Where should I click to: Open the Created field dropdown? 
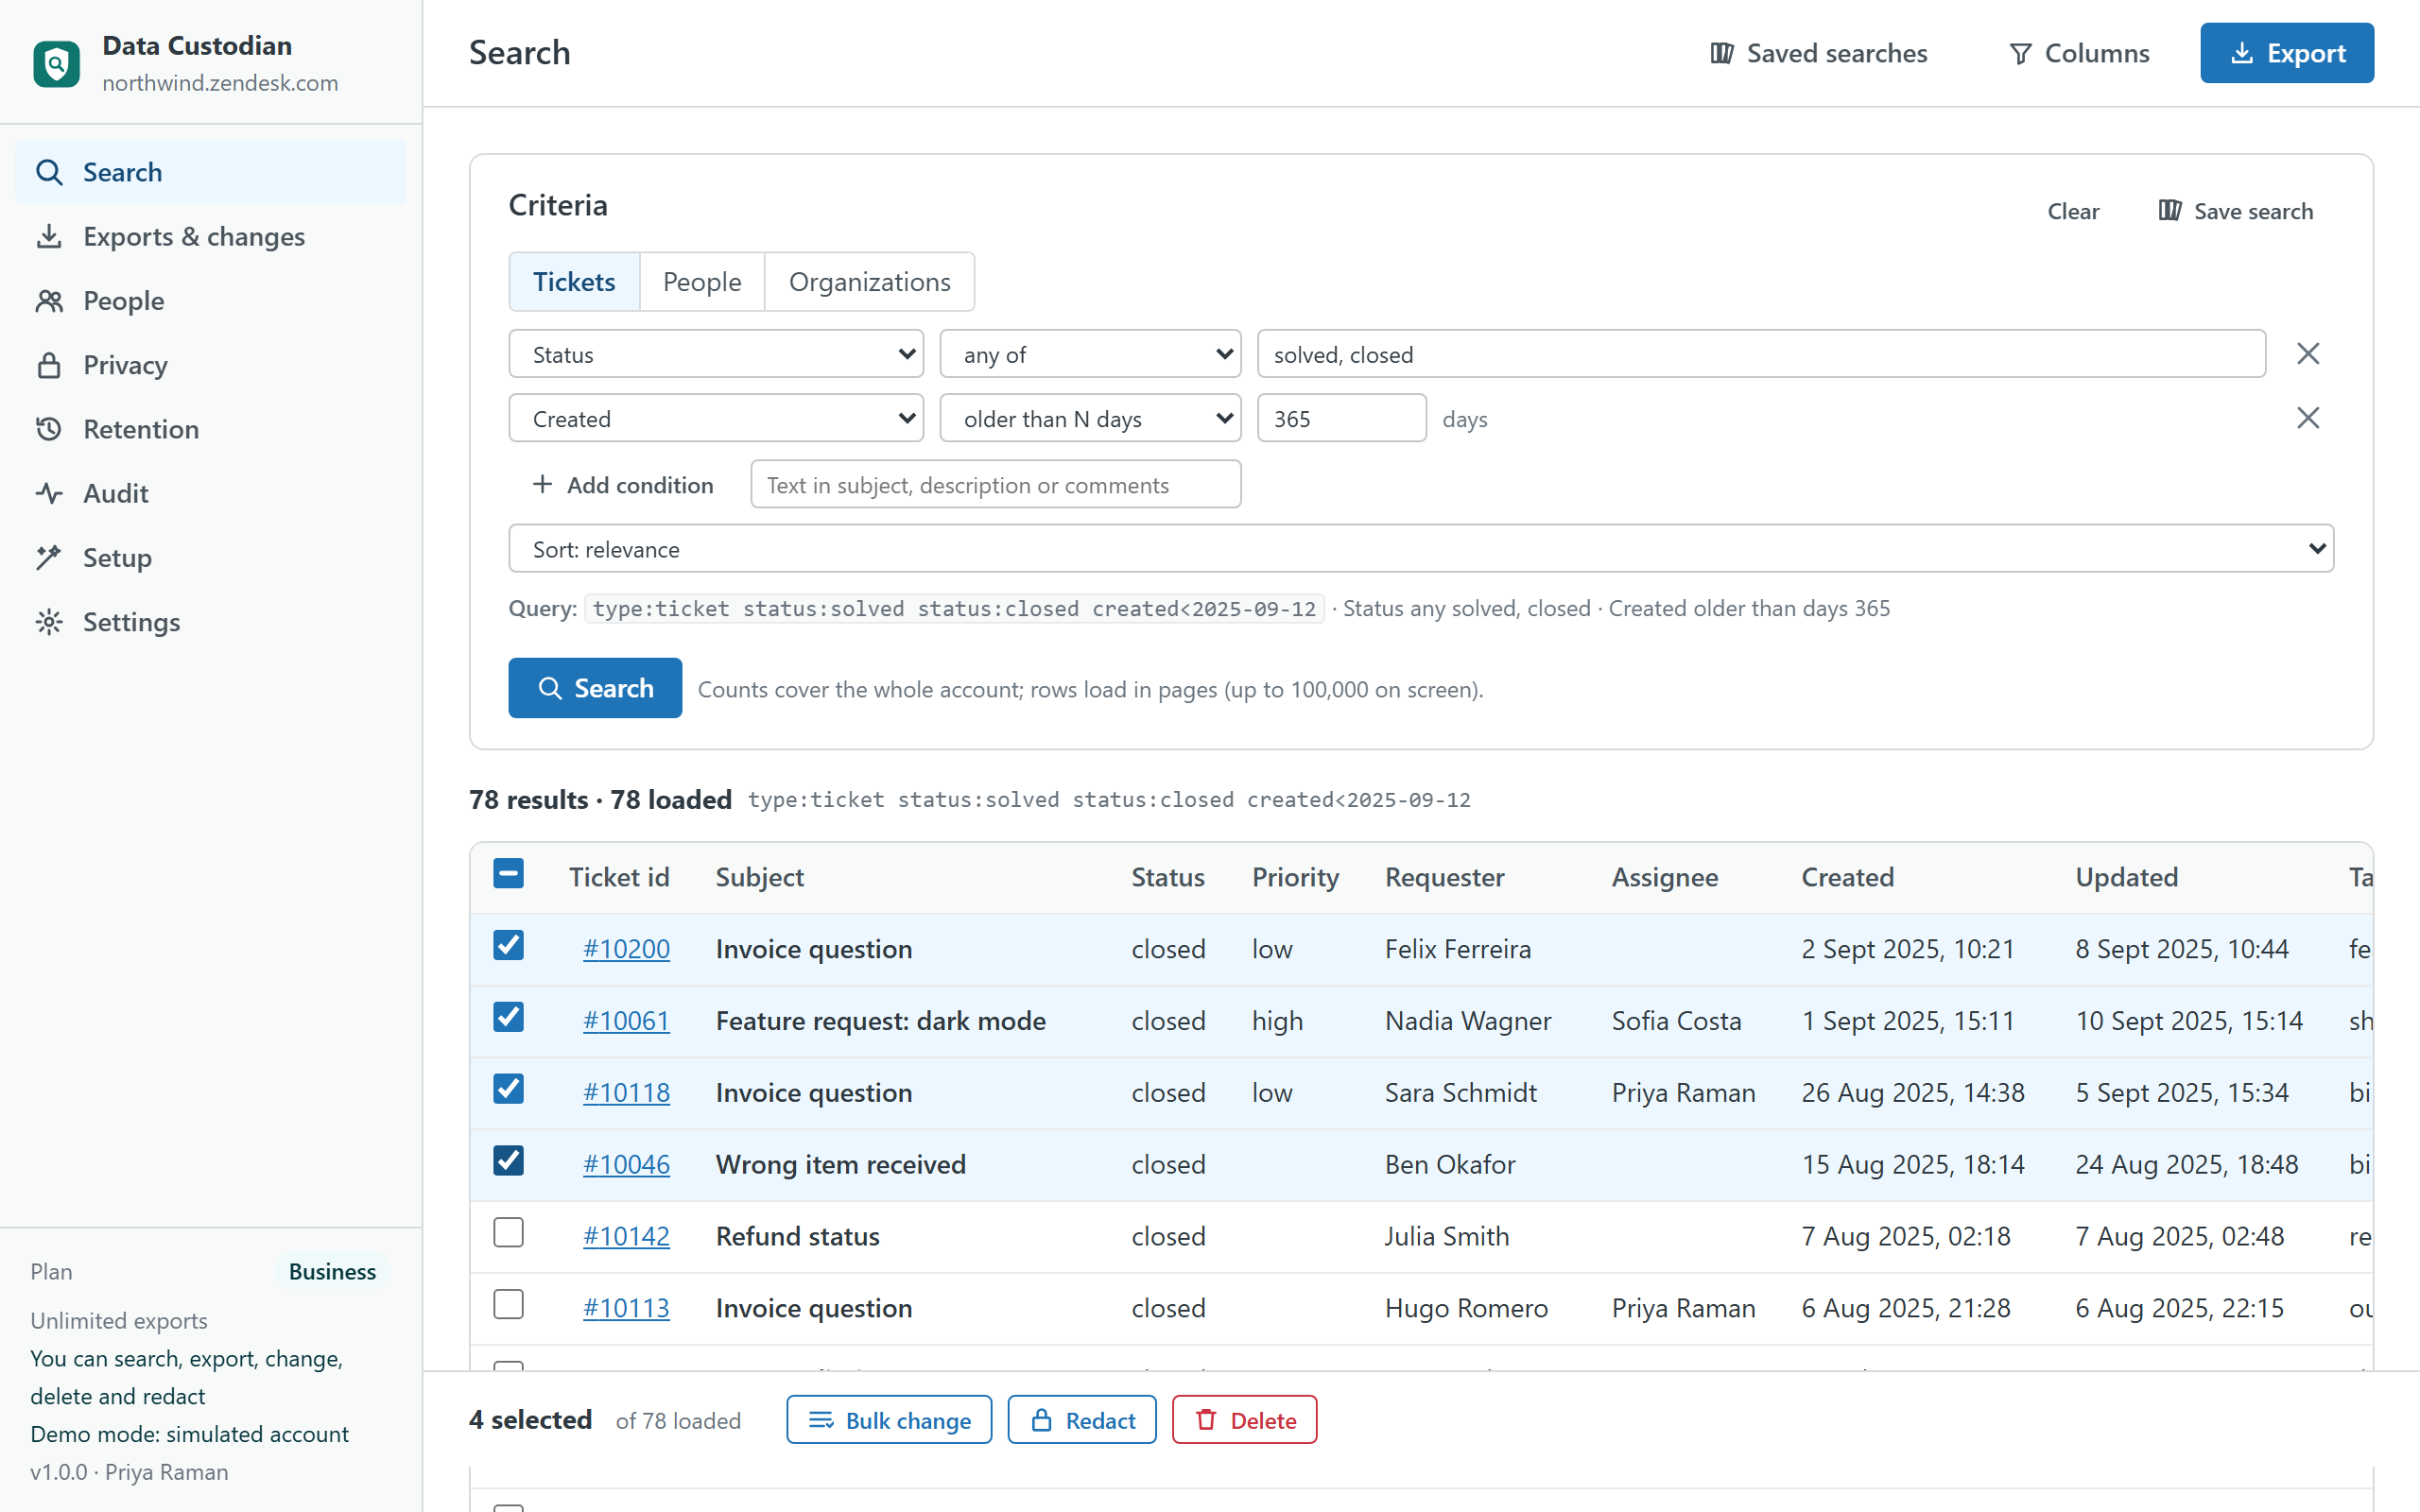[716, 418]
